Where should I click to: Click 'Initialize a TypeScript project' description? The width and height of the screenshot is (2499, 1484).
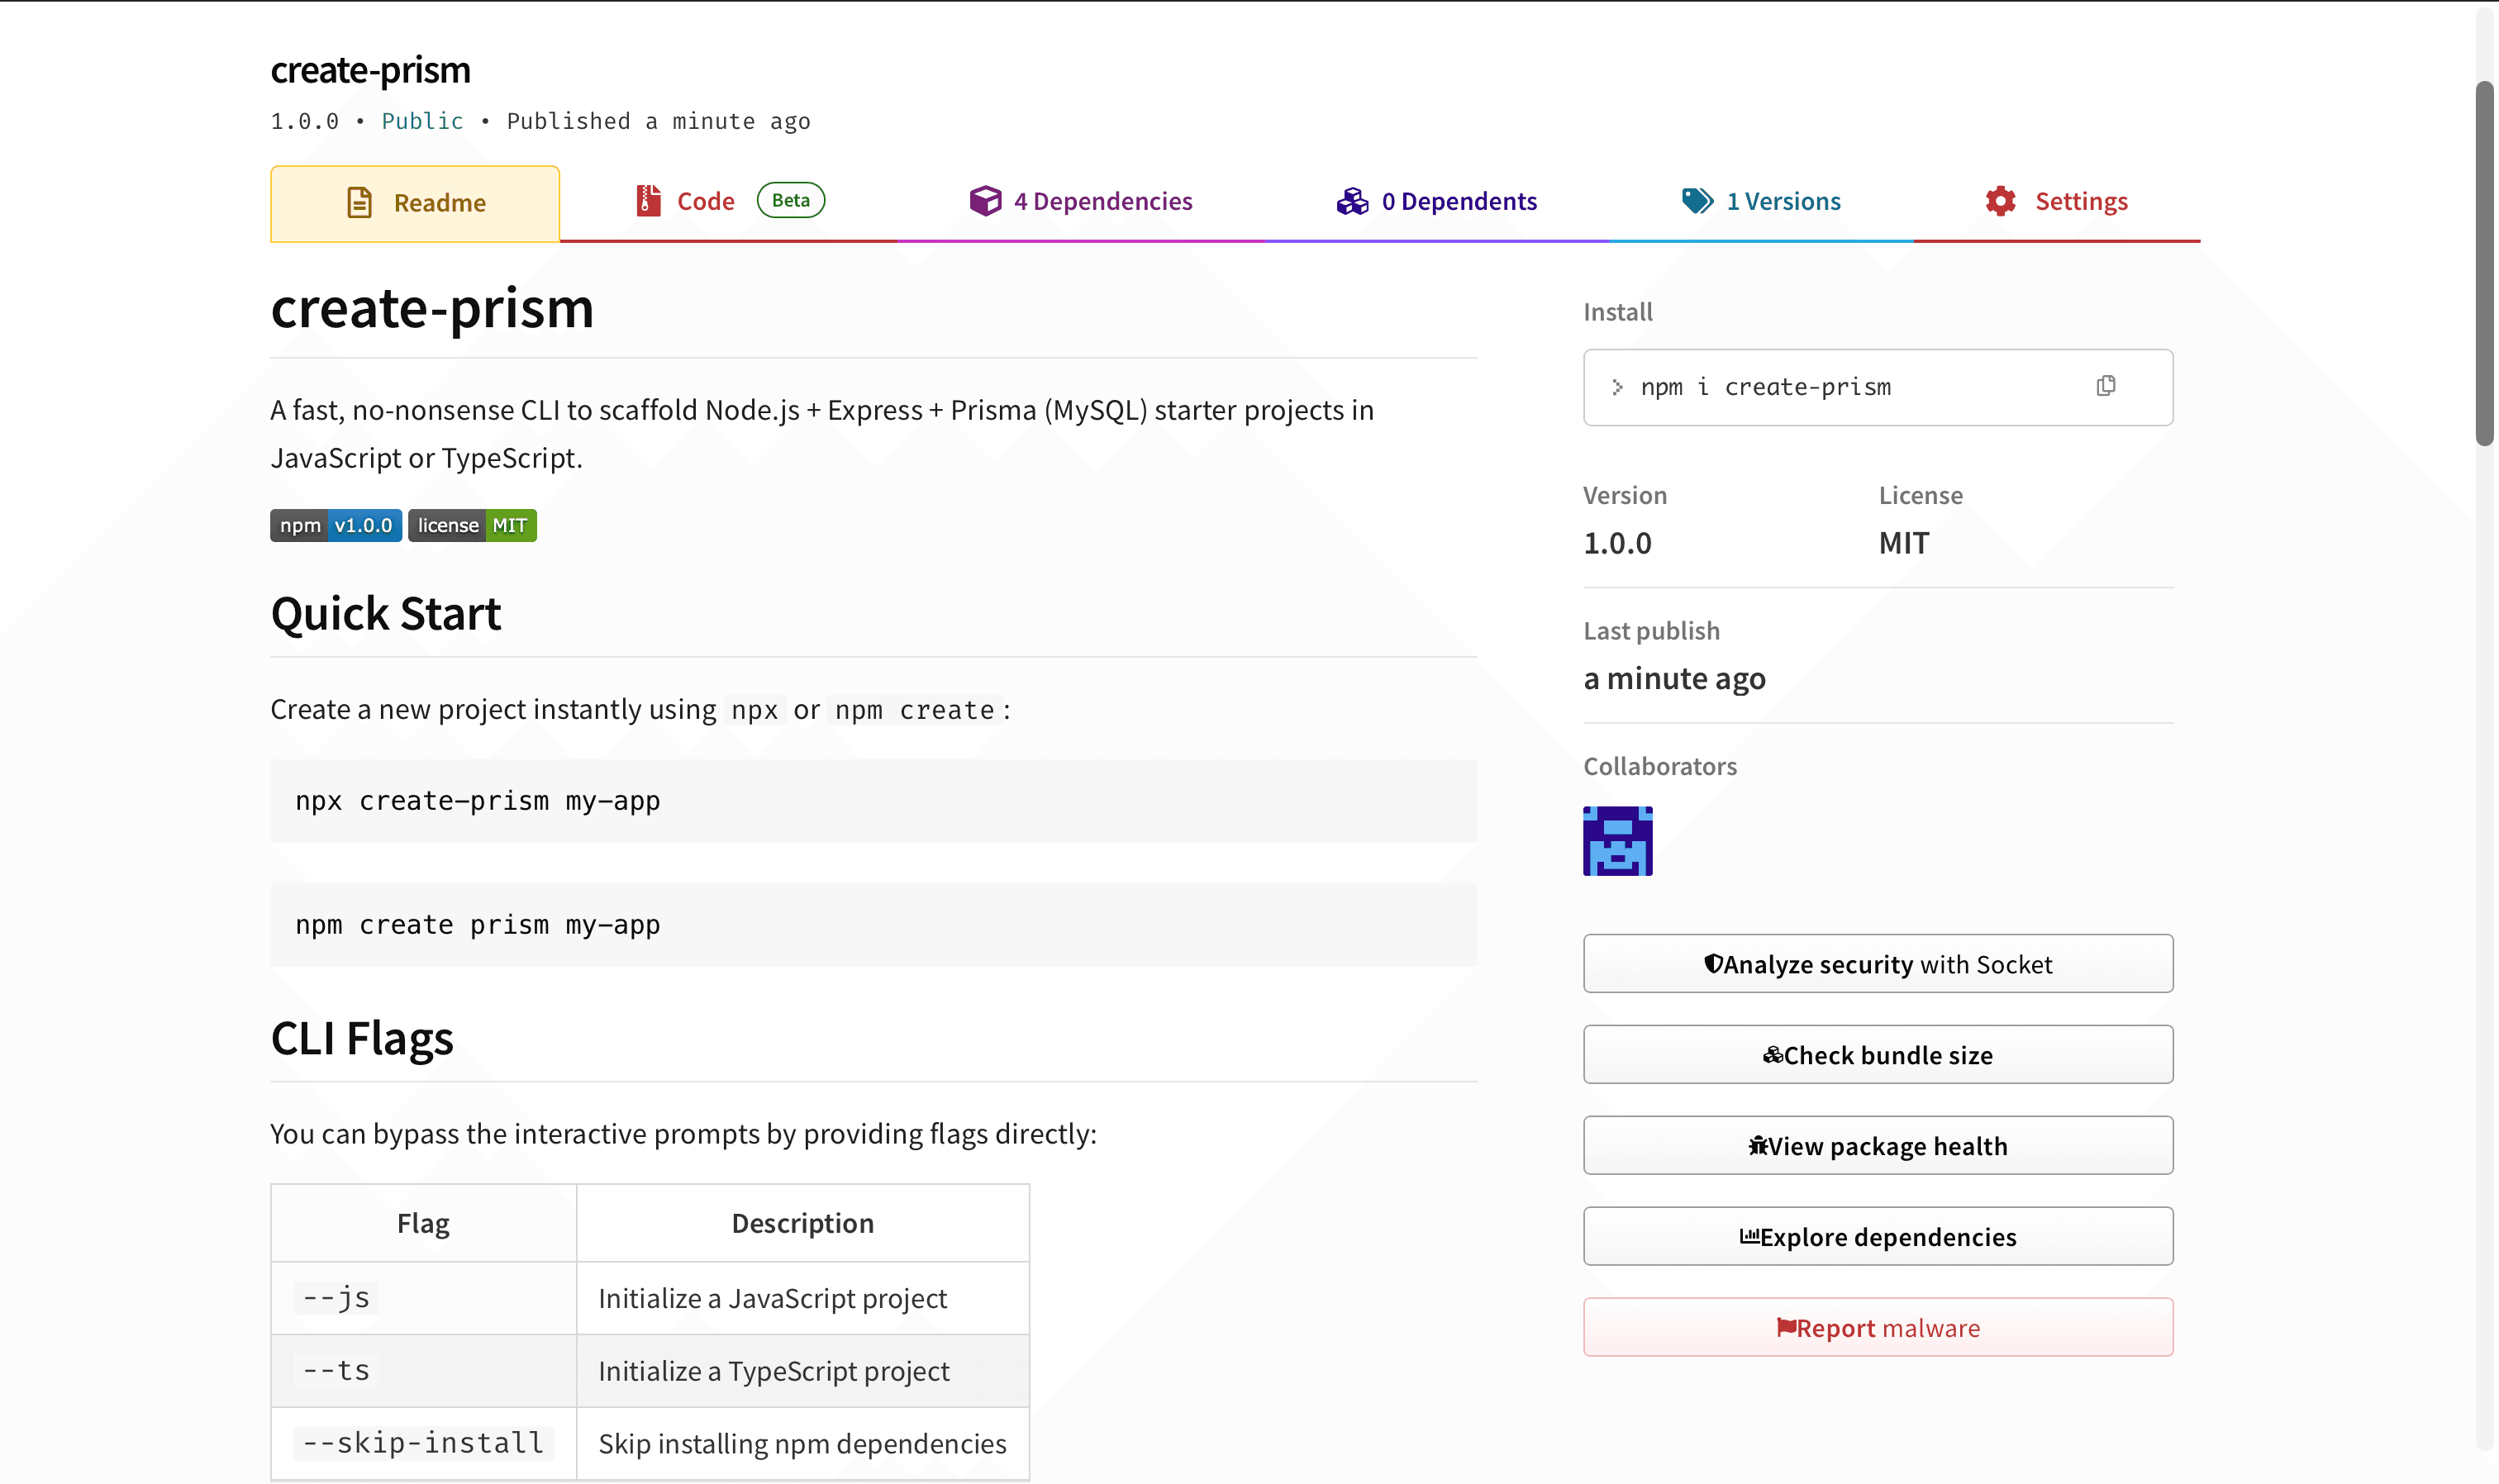coord(774,1371)
